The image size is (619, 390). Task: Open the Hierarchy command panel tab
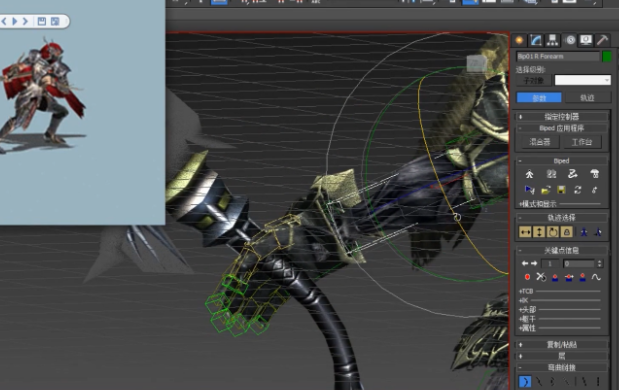click(552, 40)
